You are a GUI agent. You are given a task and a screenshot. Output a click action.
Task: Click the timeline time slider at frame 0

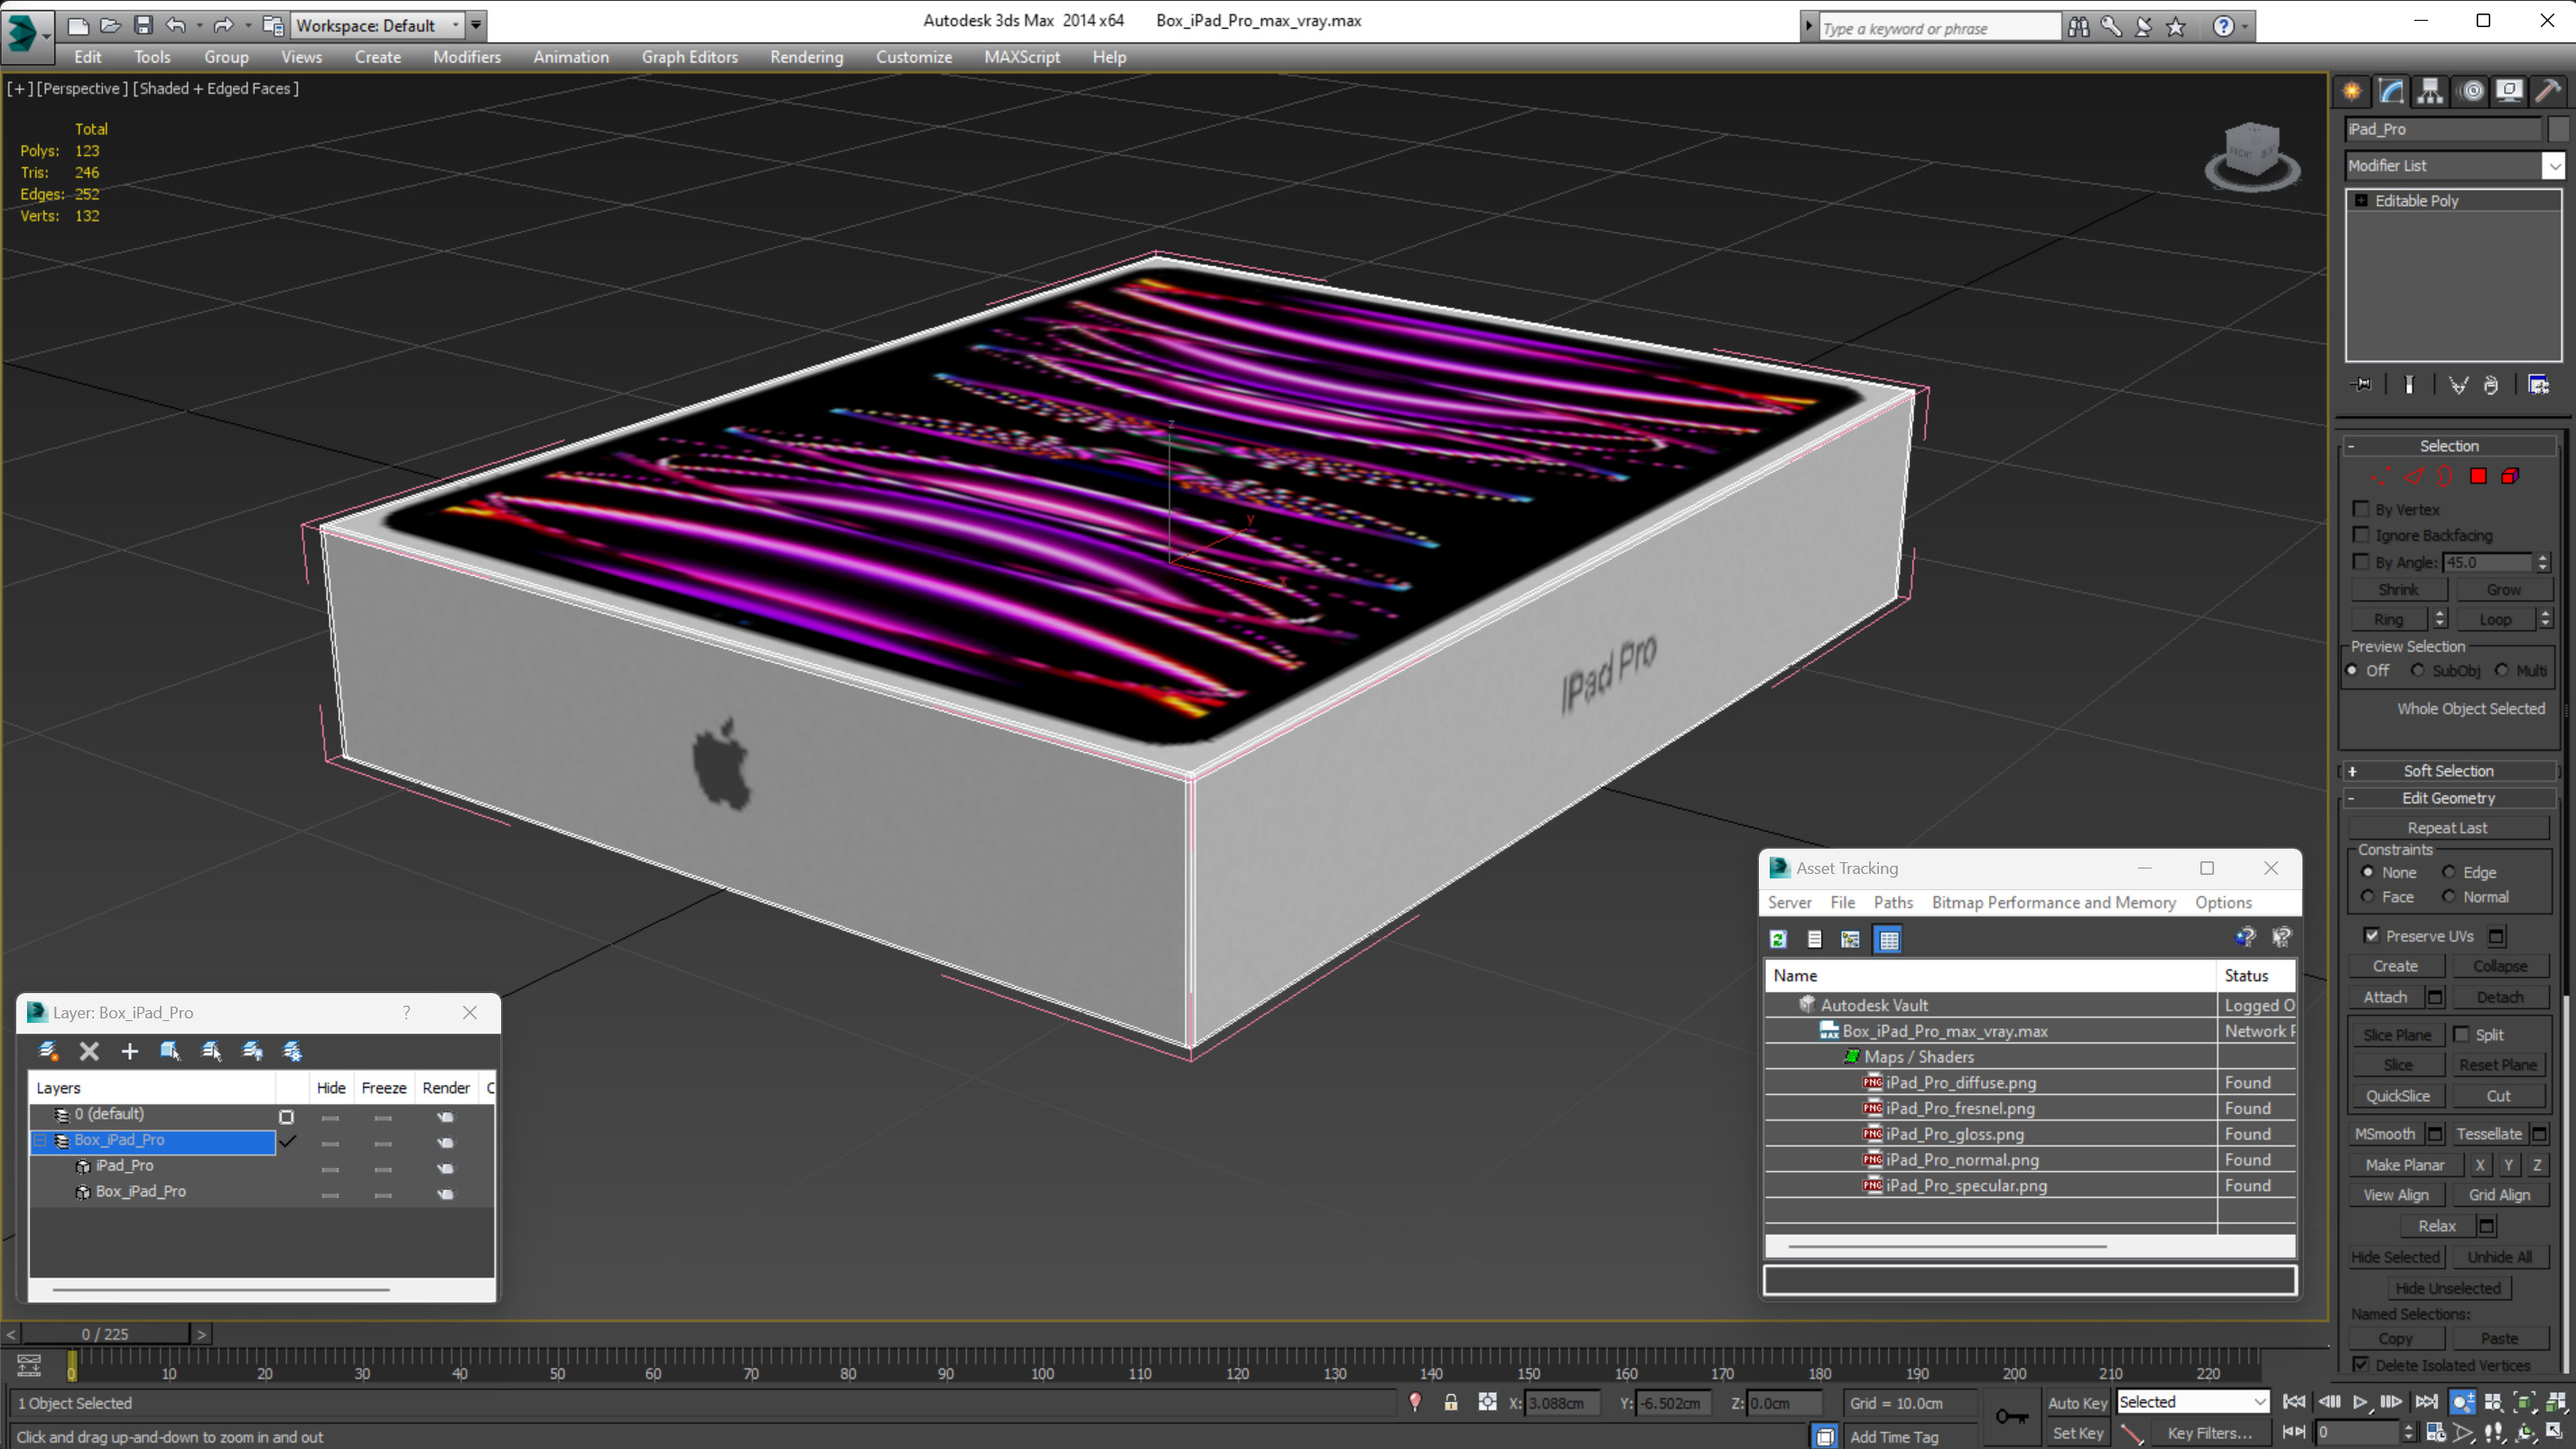pos(71,1366)
